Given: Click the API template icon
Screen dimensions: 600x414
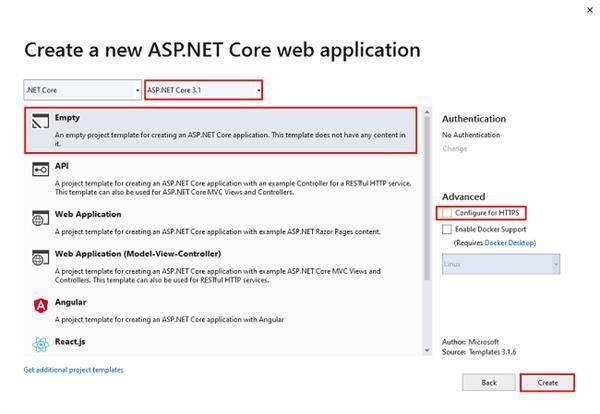Looking at the screenshot, I should pyautogui.click(x=39, y=171).
